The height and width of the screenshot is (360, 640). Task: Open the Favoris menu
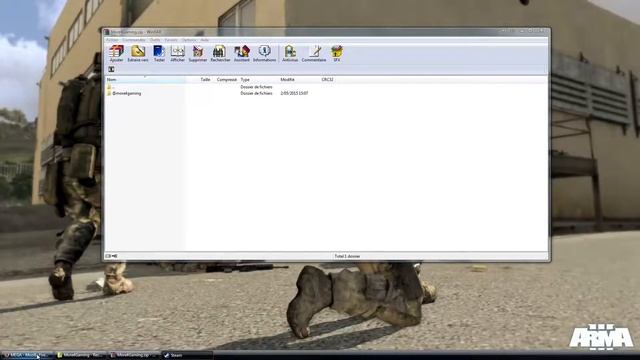pos(171,40)
